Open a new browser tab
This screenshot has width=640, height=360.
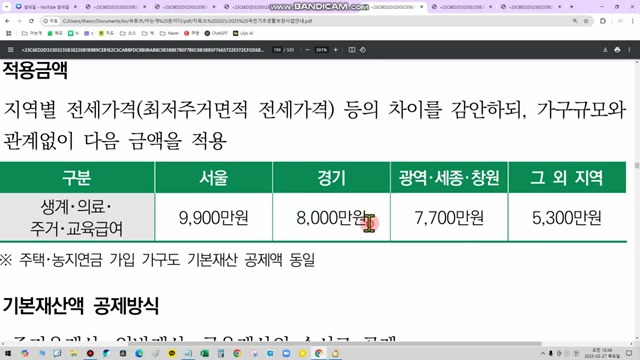571,7
